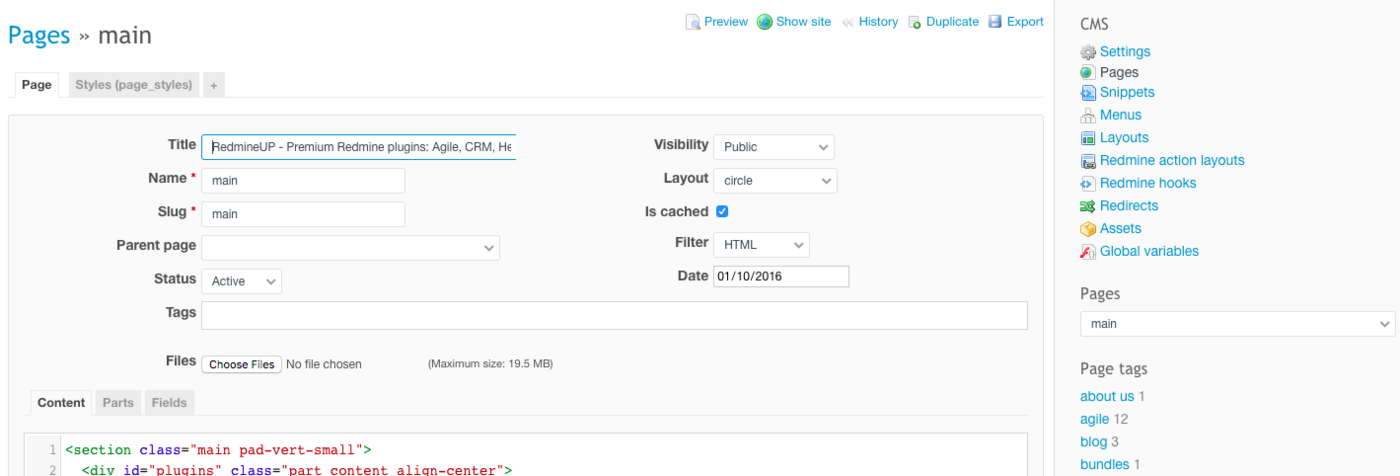
Task: Open the Pages breadcrumb link in heading
Action: click(x=39, y=36)
